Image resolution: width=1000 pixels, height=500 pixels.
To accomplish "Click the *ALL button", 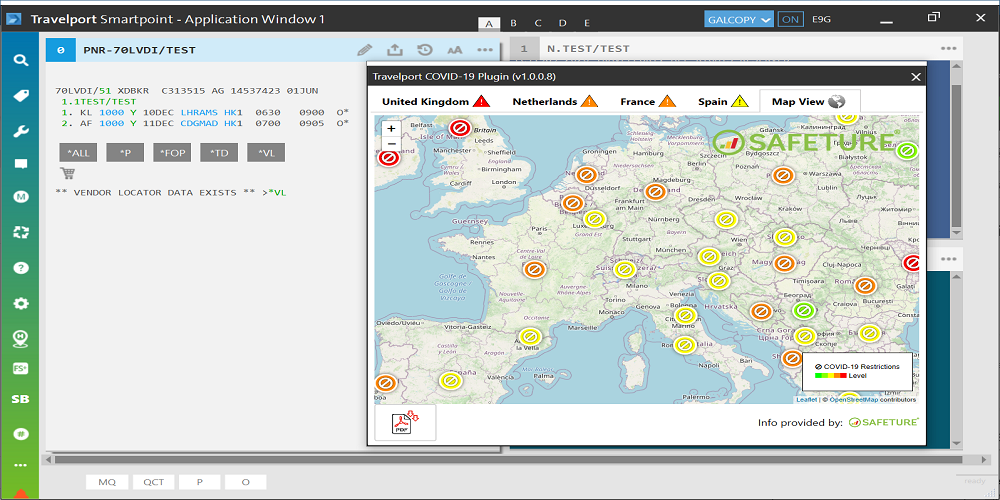I will click(x=78, y=152).
